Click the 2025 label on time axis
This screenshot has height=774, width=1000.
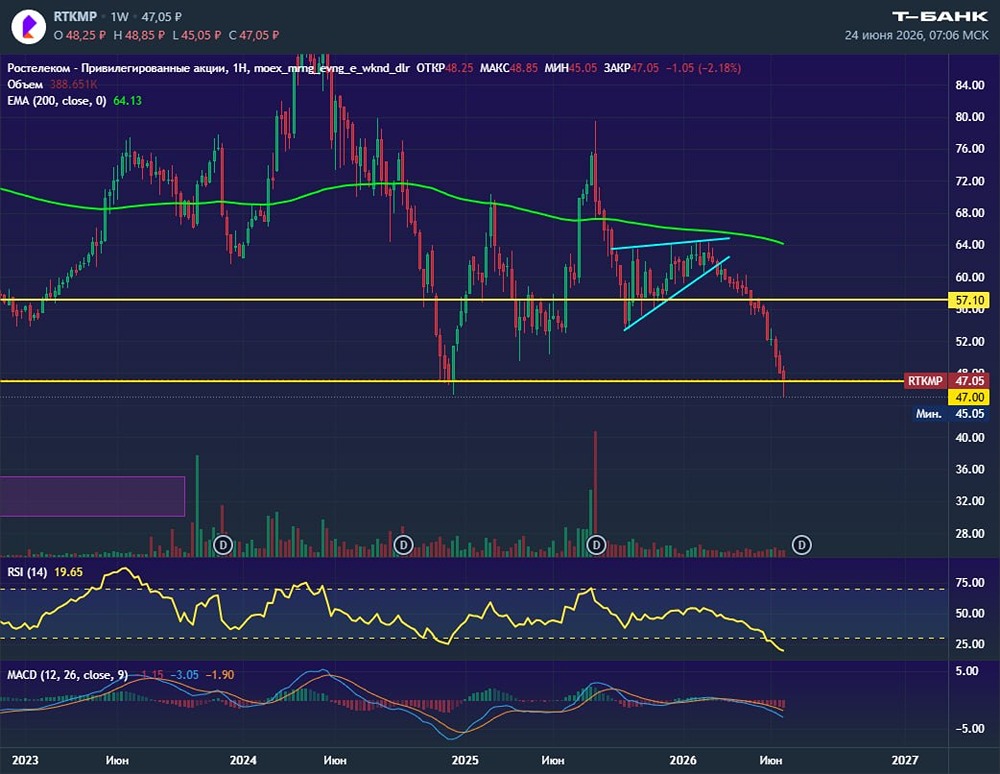[464, 760]
